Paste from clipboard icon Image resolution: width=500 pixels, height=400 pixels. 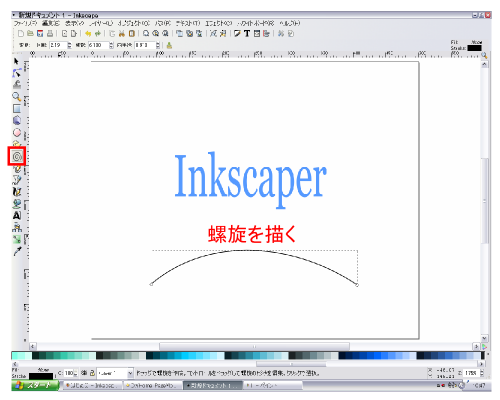pyautogui.click(x=132, y=33)
